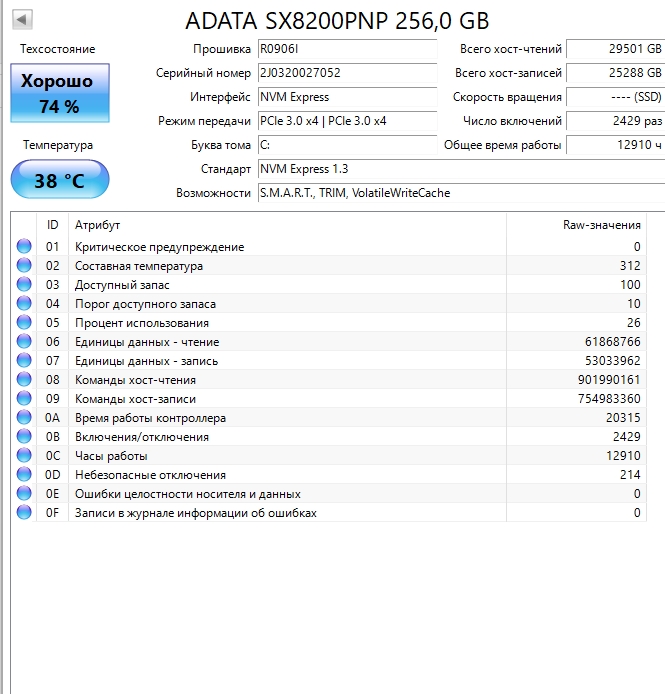Click the raw value 754983360
The height and width of the screenshot is (694, 665).
pos(609,399)
